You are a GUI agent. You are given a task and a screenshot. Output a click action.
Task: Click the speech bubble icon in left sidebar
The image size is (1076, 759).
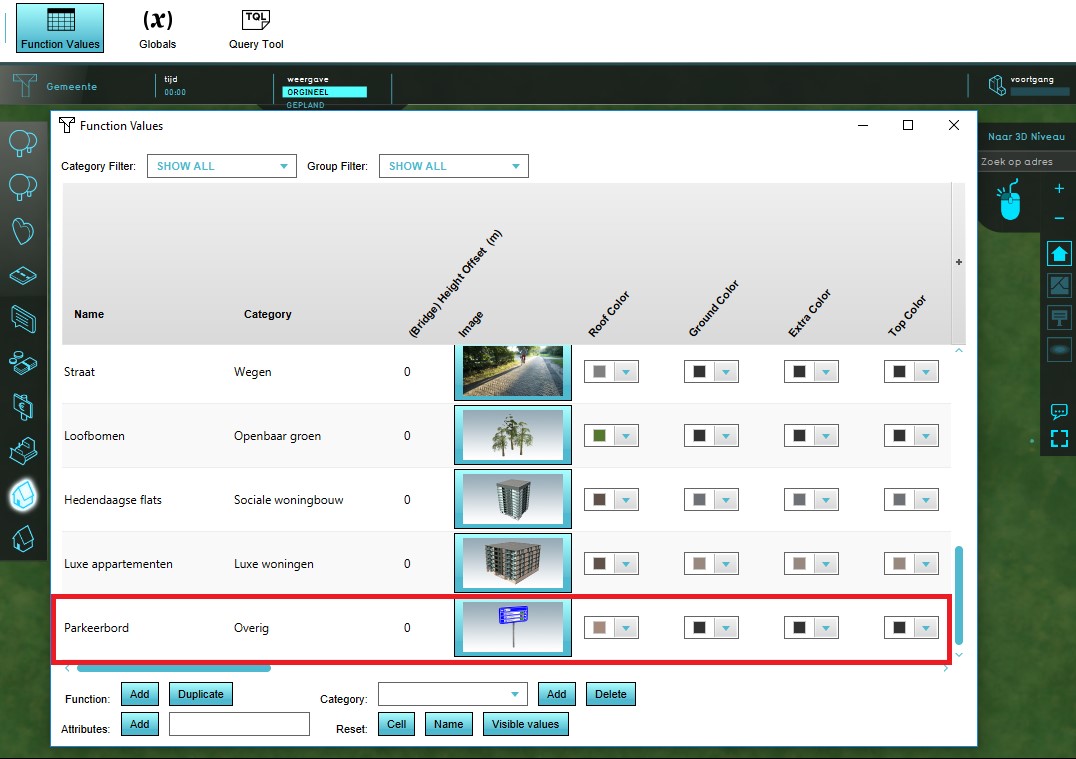(x=22, y=318)
